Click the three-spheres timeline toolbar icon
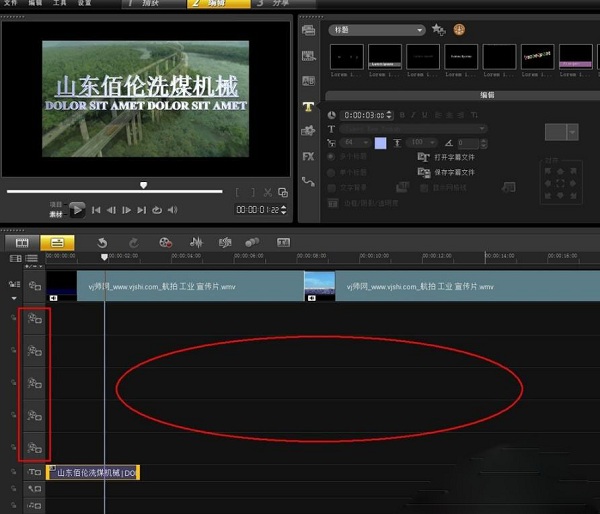600x514 pixels. [252, 242]
